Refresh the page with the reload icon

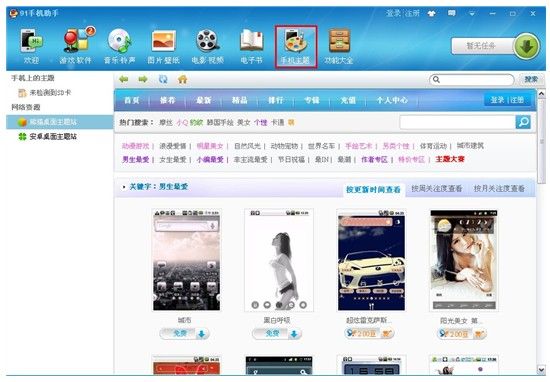(x=163, y=79)
